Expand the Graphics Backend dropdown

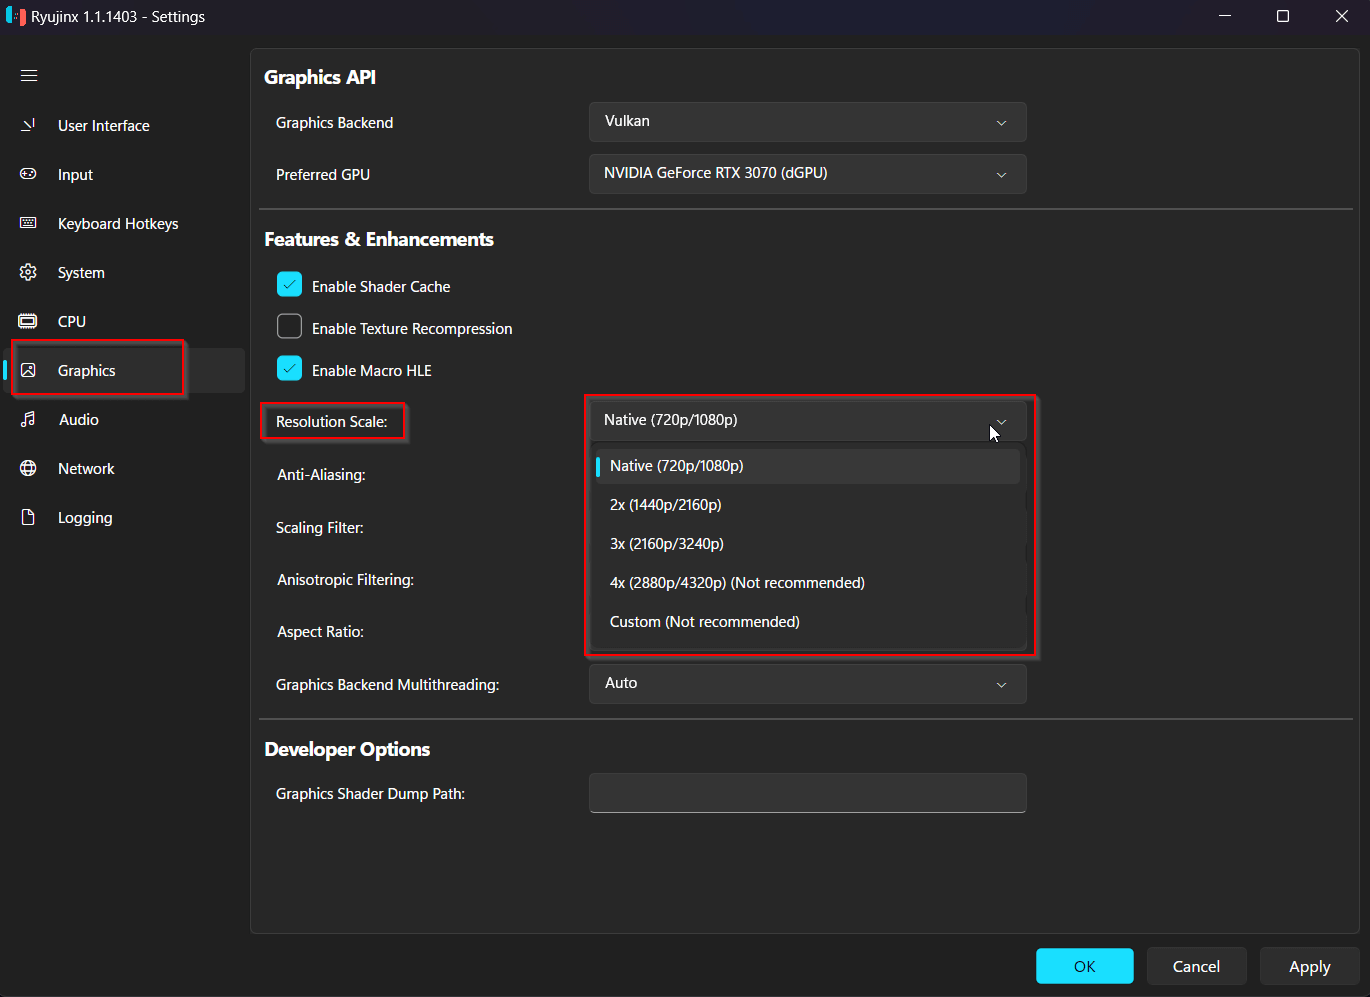pyautogui.click(x=807, y=122)
